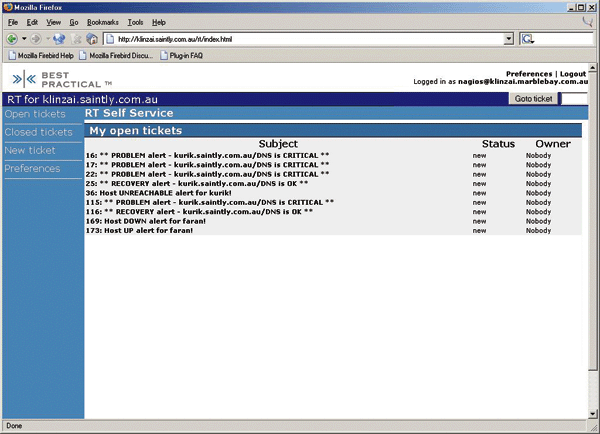The image size is (600, 434).
Task: Open the View menu
Action: pyautogui.click(x=53, y=21)
